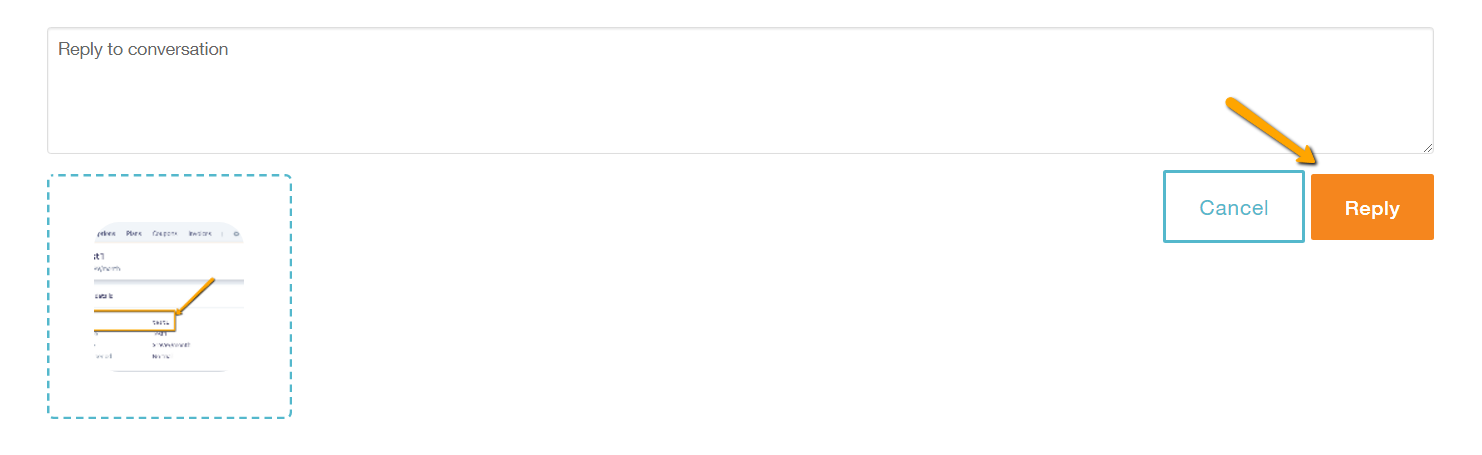Click the gear icon in the thumbnail

tap(237, 234)
